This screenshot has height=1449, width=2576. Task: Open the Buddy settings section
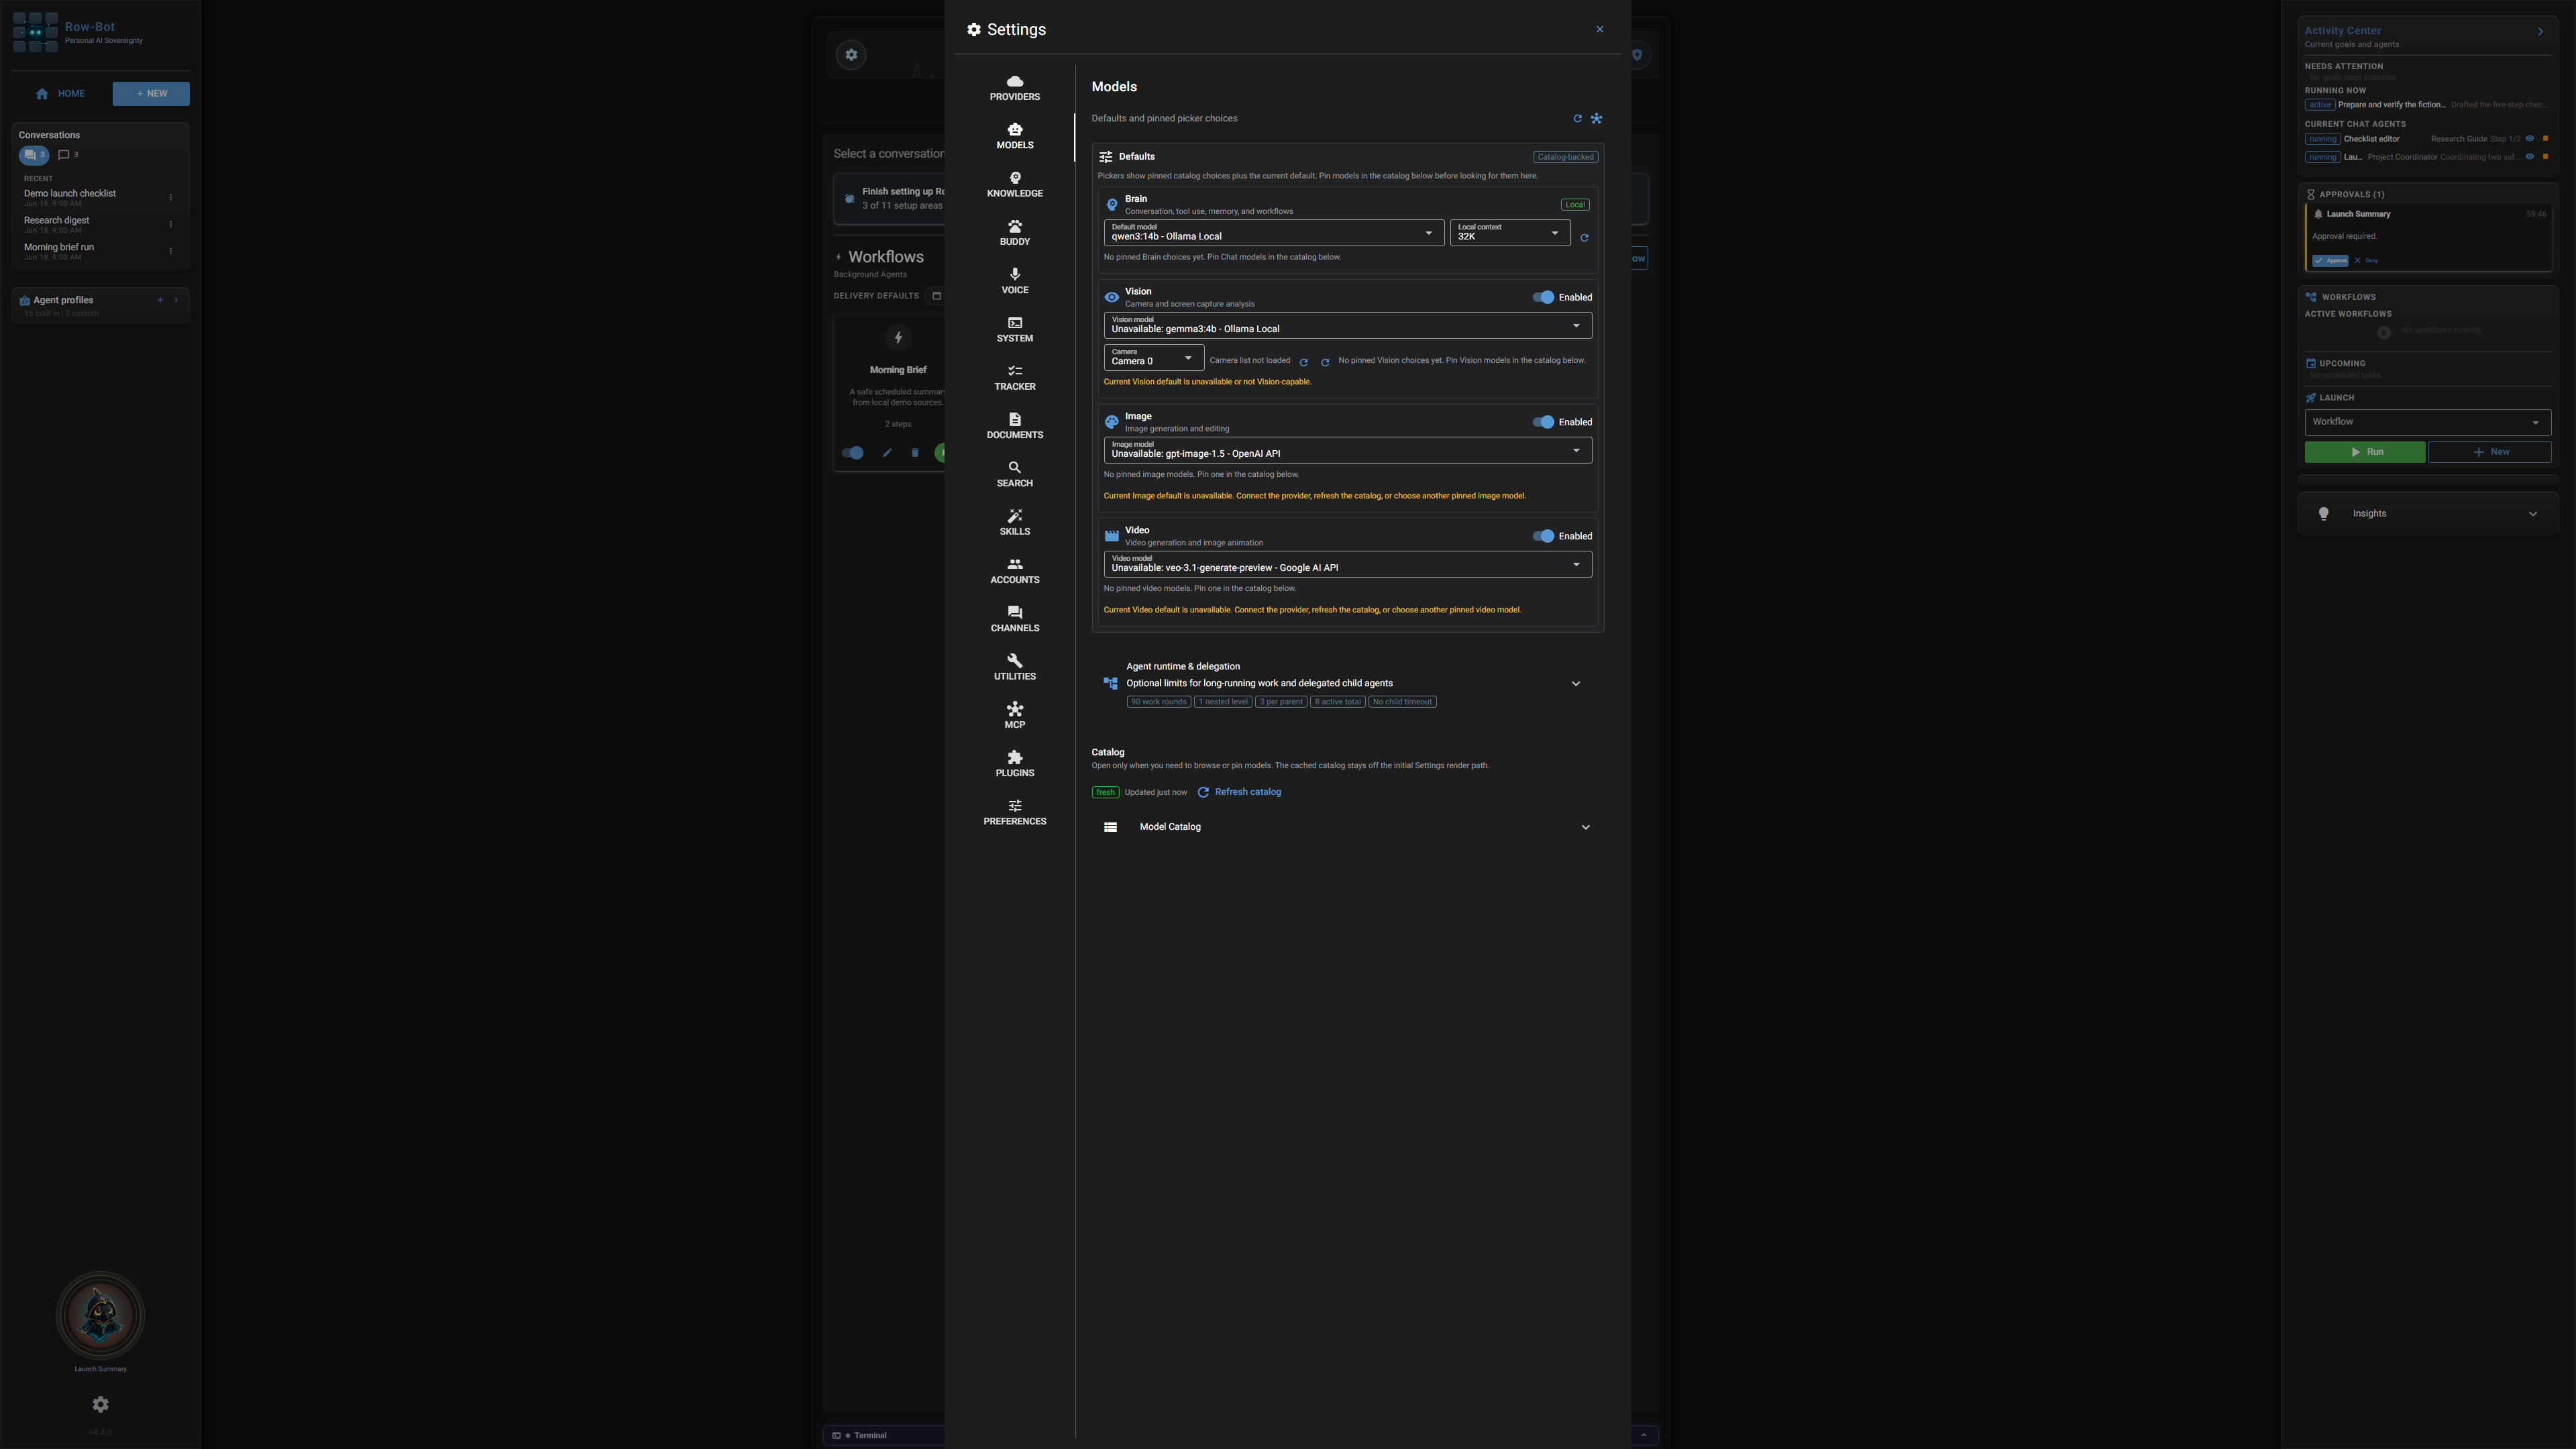pyautogui.click(x=1014, y=233)
